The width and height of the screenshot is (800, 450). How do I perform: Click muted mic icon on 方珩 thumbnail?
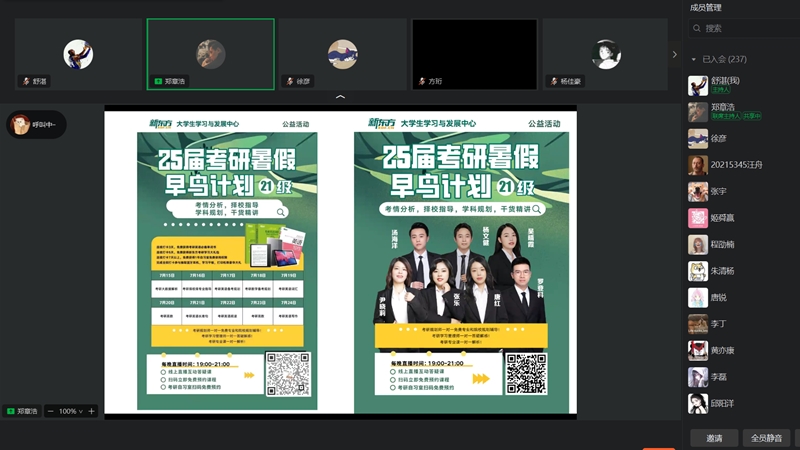422,81
